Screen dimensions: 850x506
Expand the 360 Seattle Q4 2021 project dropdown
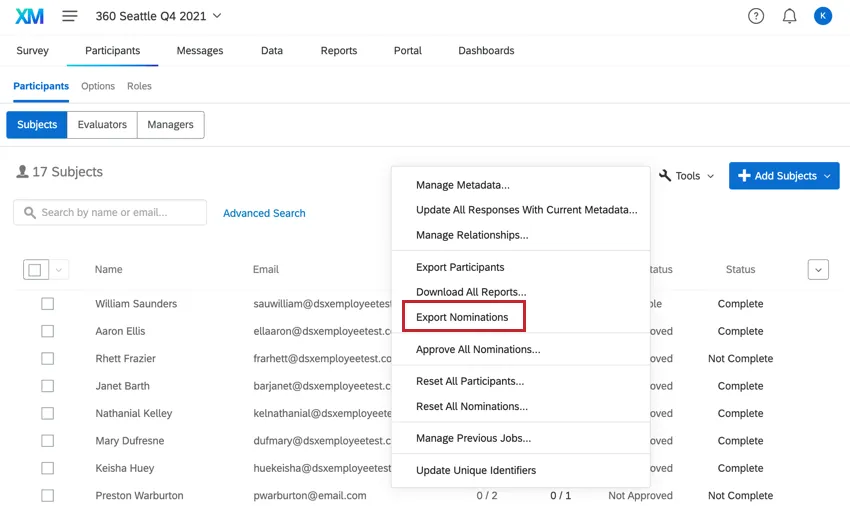pos(217,16)
